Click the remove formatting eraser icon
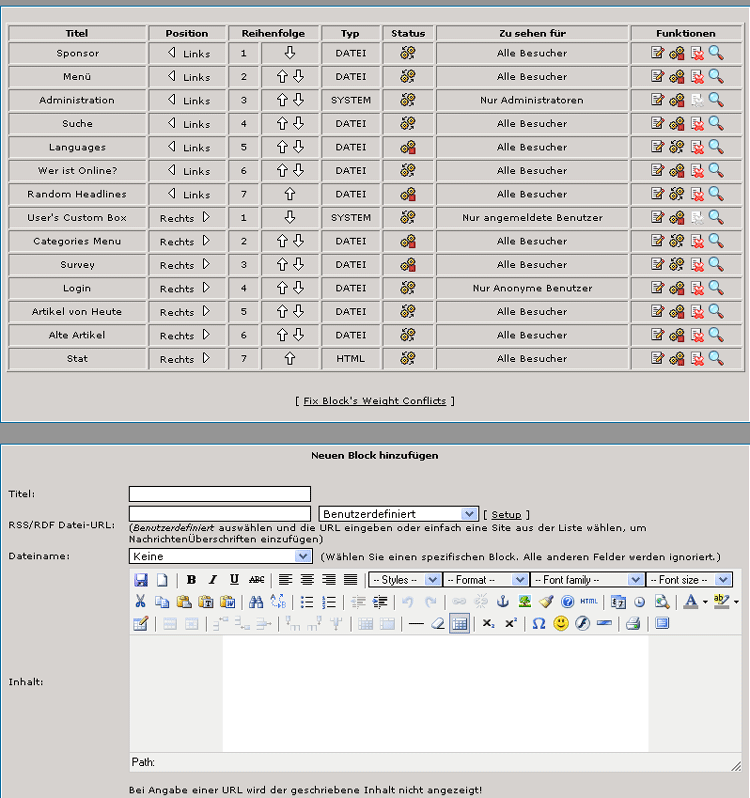The image size is (750, 798). coord(438,623)
